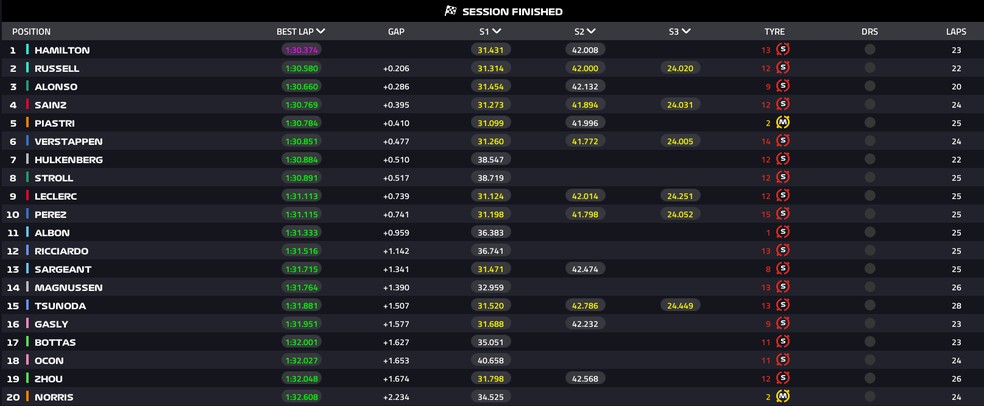The height and width of the screenshot is (406, 984).
Task: Open the BEST LAP column sort dropdown
Action: pos(321,31)
